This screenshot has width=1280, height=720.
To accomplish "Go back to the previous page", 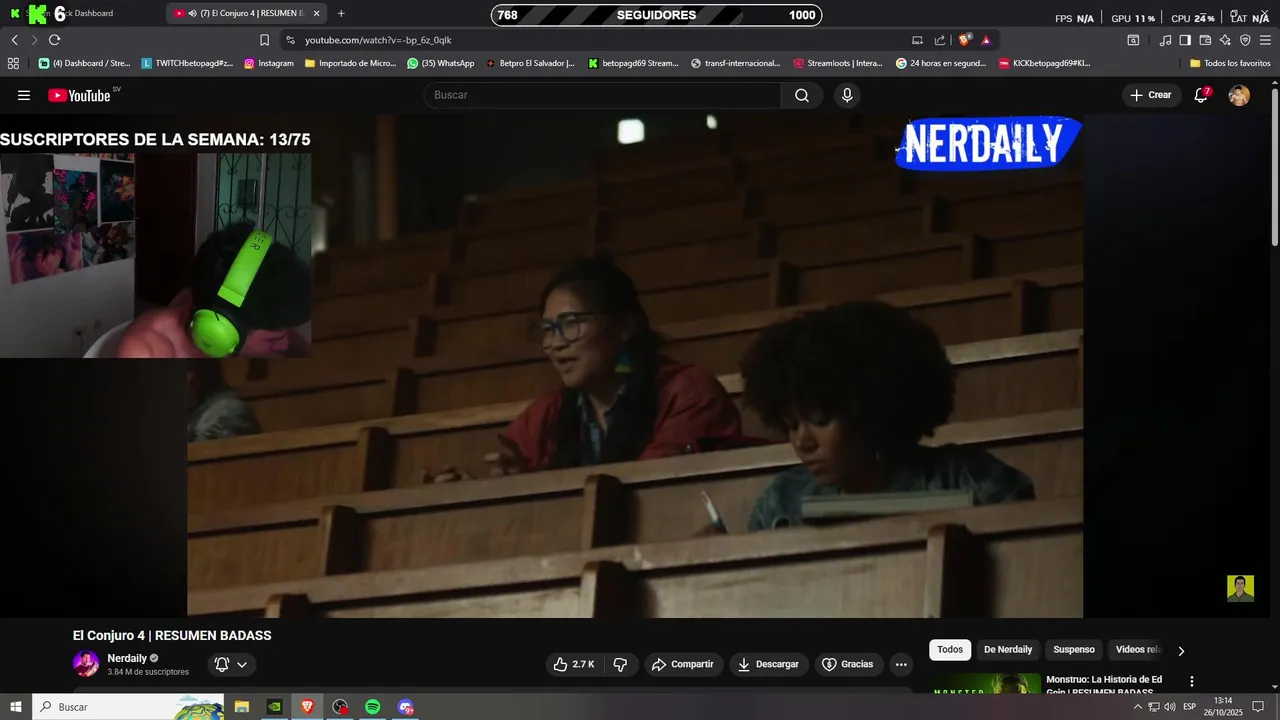I will coord(14,40).
